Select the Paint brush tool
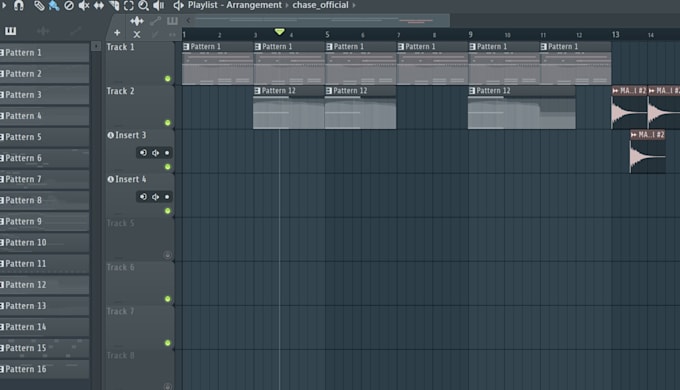This screenshot has height=390, width=680. 54,6
